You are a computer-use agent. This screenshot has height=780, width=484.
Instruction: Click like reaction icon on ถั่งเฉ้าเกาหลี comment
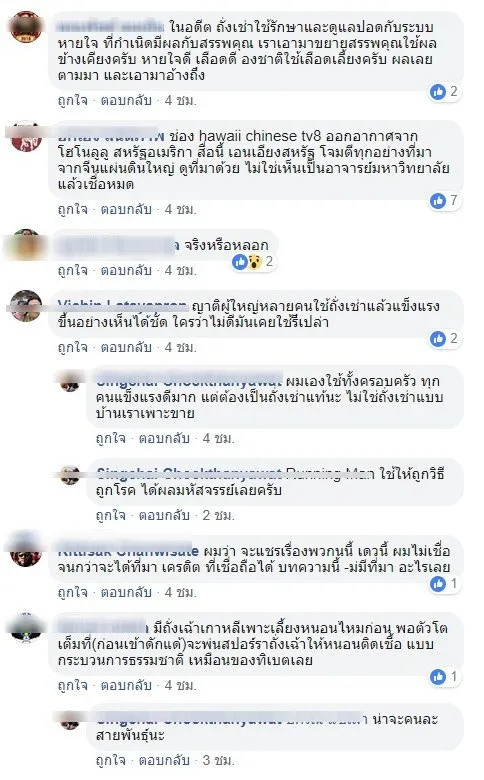[438, 677]
